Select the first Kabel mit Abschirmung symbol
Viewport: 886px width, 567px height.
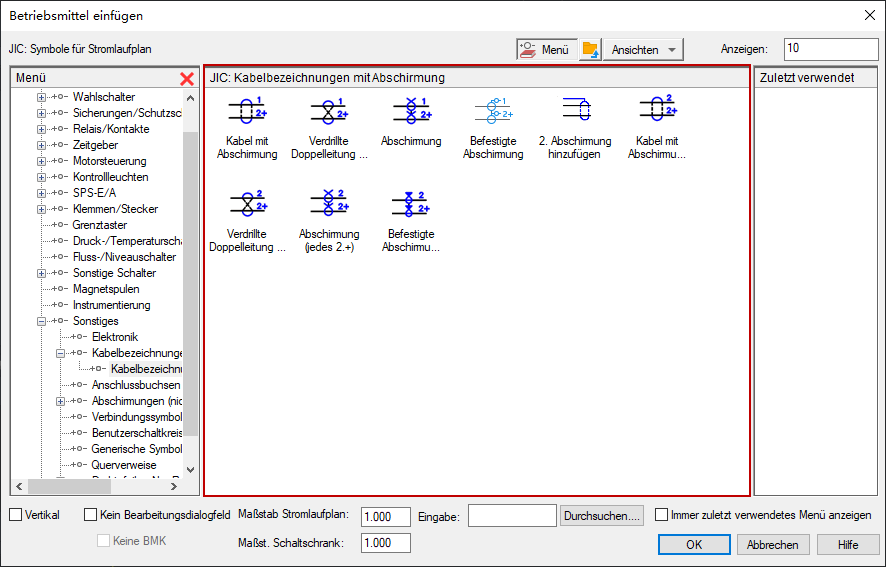point(247,110)
